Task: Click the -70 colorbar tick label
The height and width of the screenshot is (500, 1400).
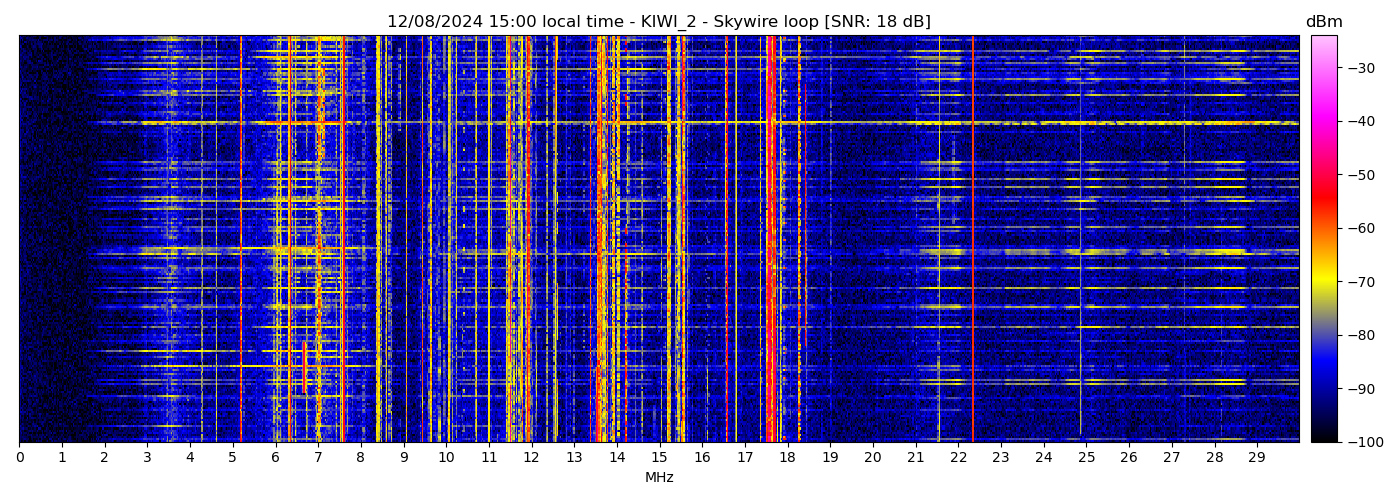Action: click(x=1359, y=282)
